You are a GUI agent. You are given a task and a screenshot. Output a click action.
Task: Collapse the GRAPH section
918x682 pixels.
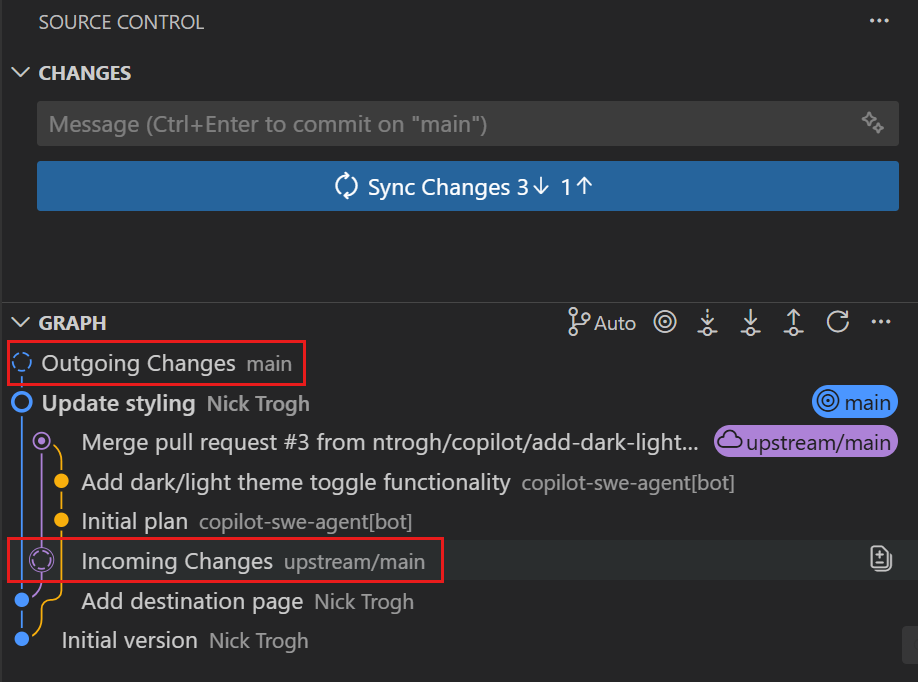(x=21, y=322)
